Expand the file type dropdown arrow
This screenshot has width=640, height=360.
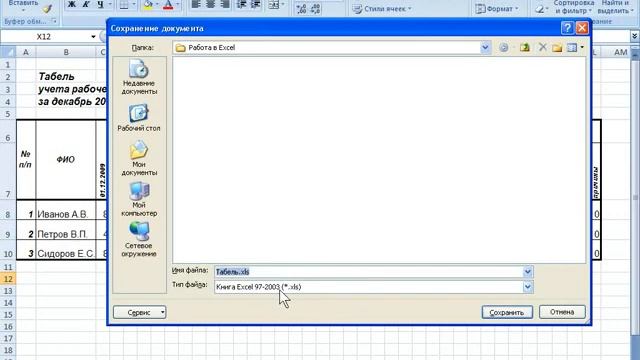pos(527,287)
